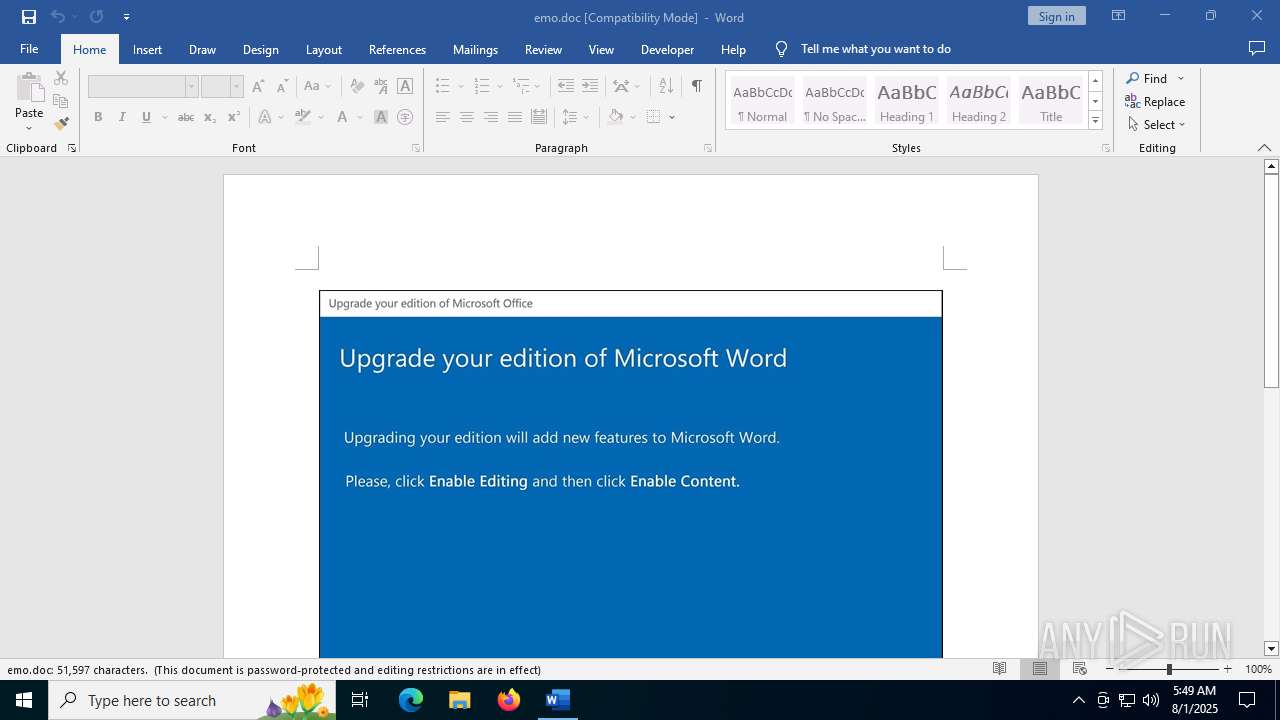
Task: Click the Increase Indent icon
Action: pyautogui.click(x=590, y=87)
